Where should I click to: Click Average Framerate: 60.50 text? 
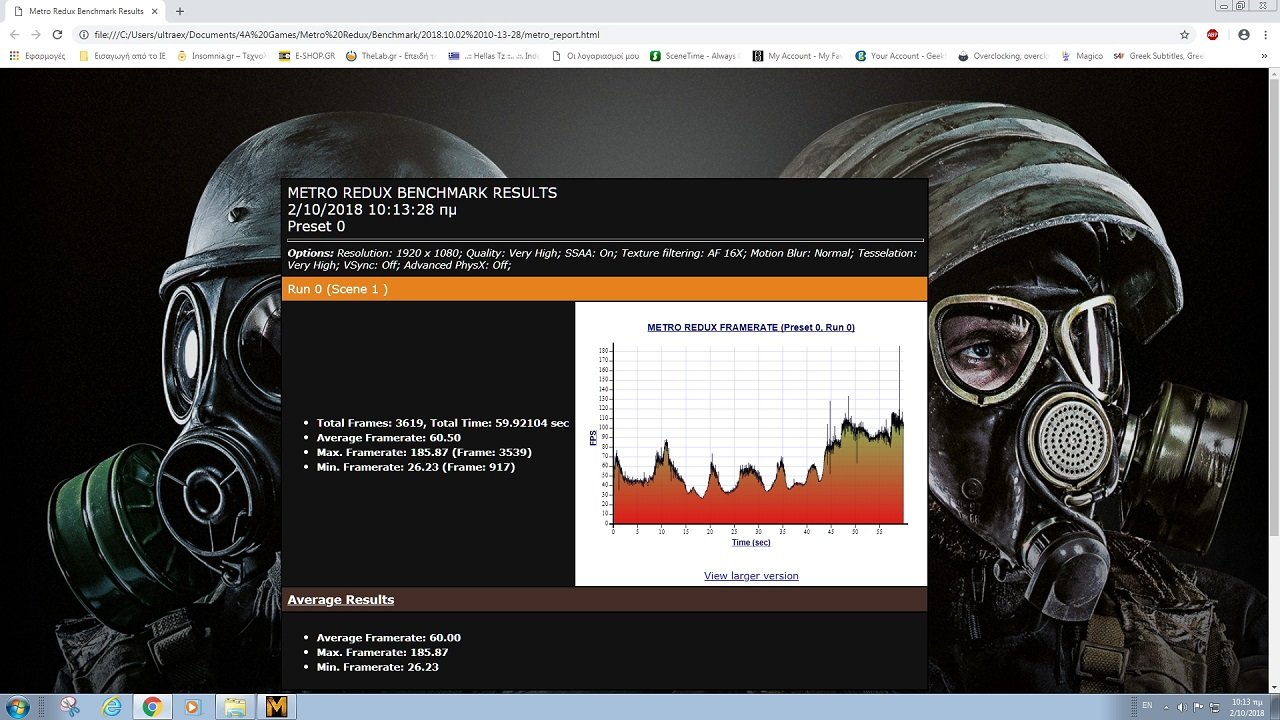[x=388, y=438]
